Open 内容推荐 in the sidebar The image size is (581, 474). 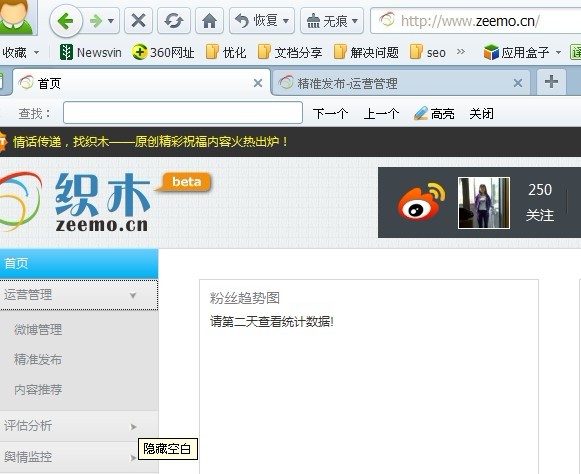[38, 390]
